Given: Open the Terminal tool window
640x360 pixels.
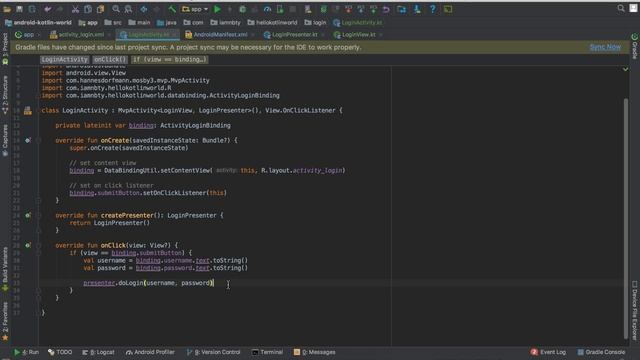Looking at the screenshot, I should coord(267,352).
